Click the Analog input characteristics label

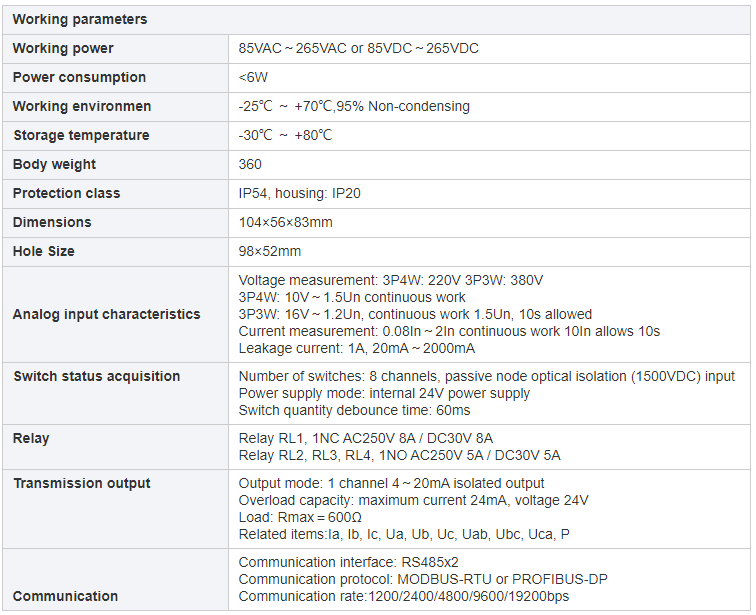(107, 314)
